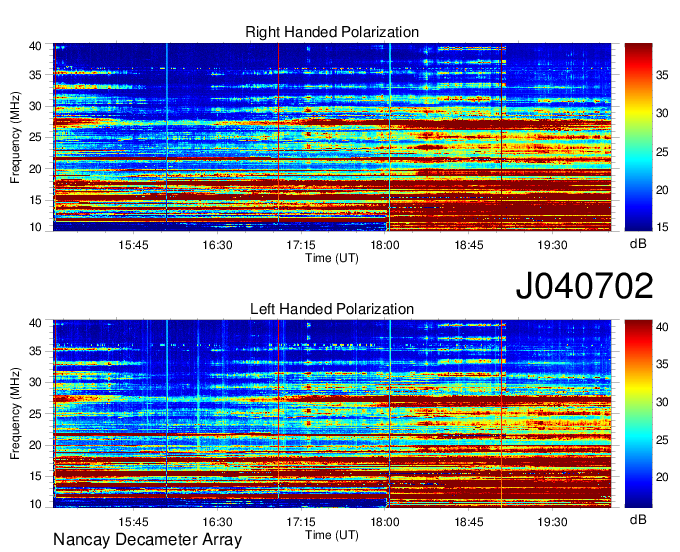Click the 35 frequency tick on bottom plot
Screen dimensions: 680x552
pyautogui.click(x=35, y=351)
